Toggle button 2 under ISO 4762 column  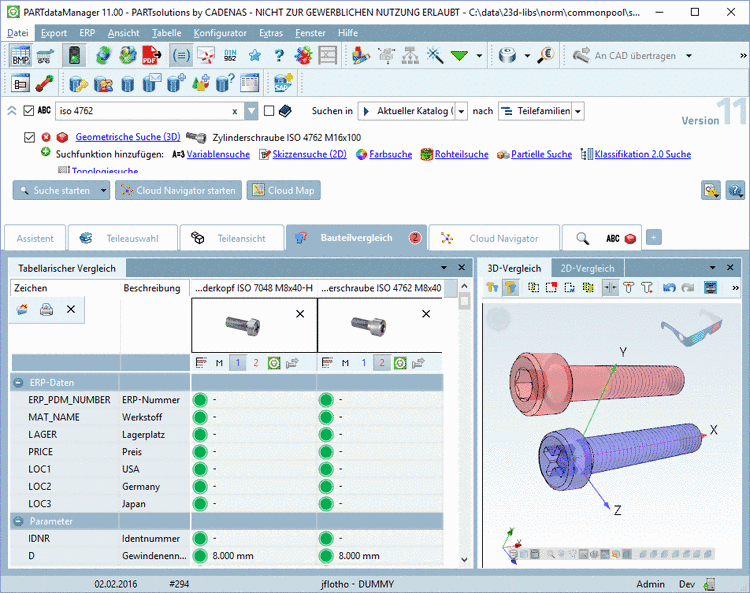[382, 363]
